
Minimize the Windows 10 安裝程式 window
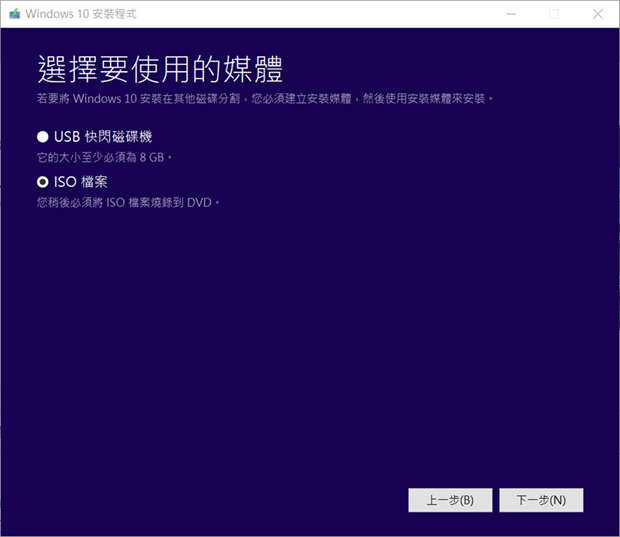512,13
